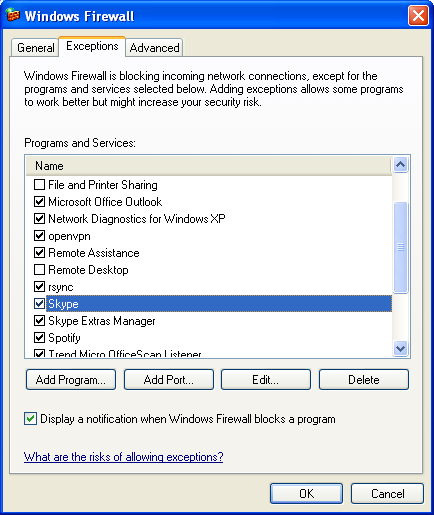Click the list scroll down arrow
Screen dimensions: 434x515
point(400,349)
